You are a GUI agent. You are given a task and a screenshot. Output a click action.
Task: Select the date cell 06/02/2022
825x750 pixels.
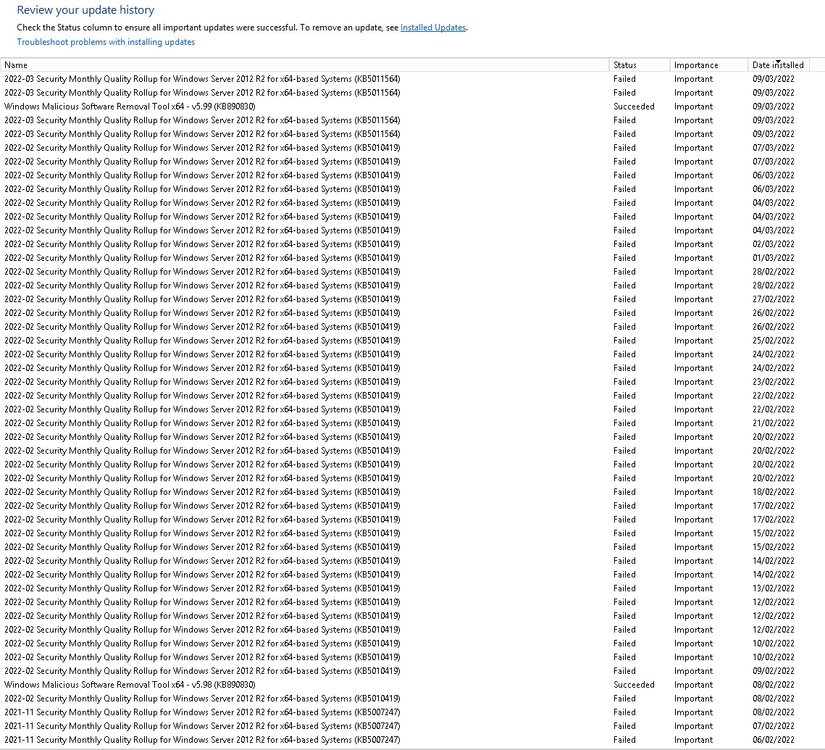pos(773,739)
